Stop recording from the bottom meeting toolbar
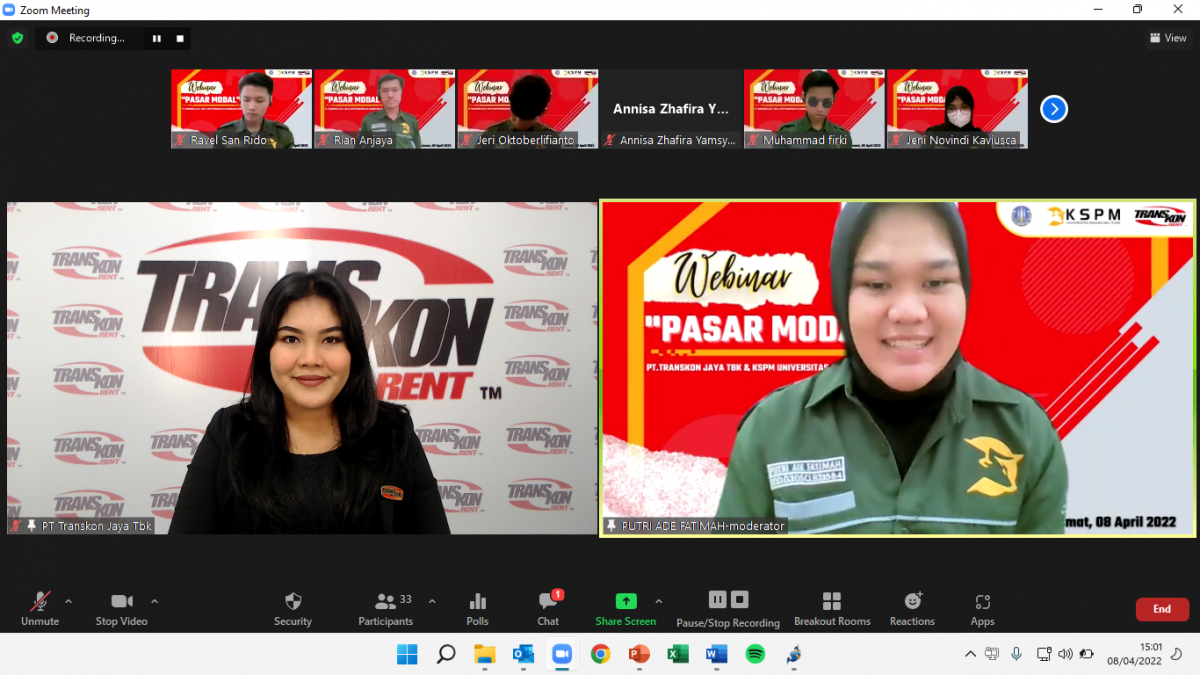This screenshot has height=675, width=1200. tap(739, 600)
